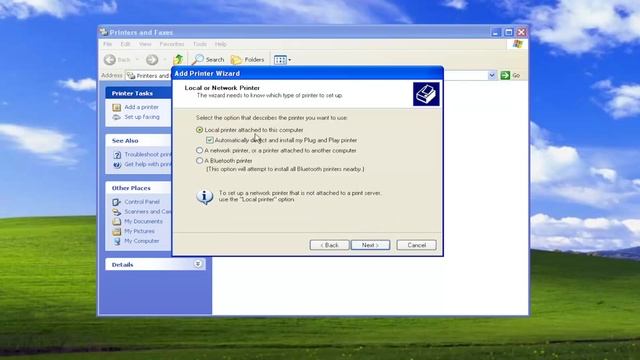
Task: Click the Folders toolbar button
Action: point(248,60)
